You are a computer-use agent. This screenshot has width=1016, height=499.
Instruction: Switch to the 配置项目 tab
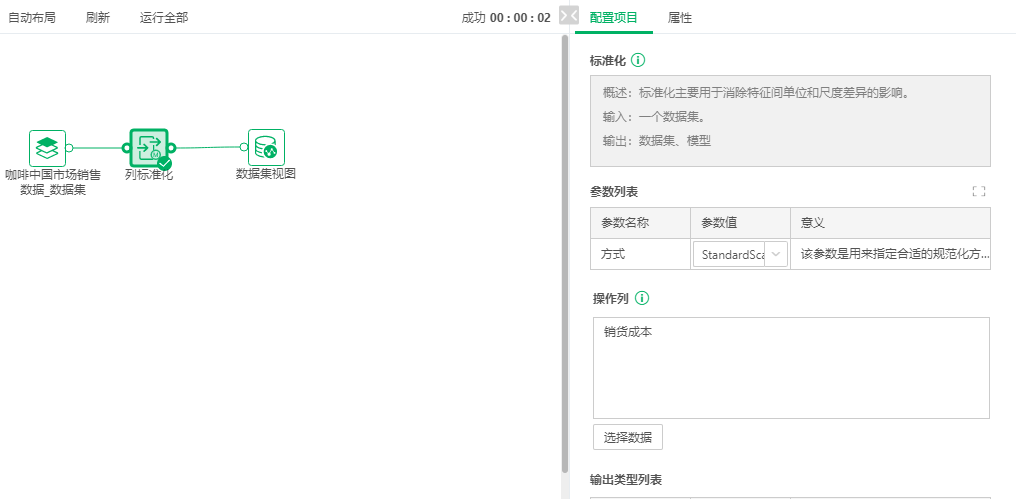tap(614, 18)
